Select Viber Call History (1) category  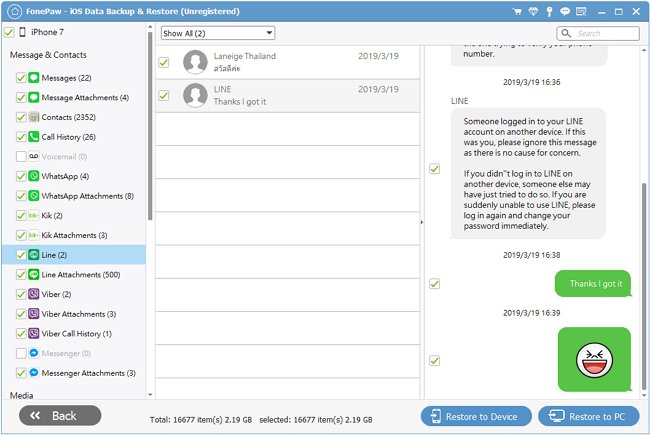coord(76,334)
